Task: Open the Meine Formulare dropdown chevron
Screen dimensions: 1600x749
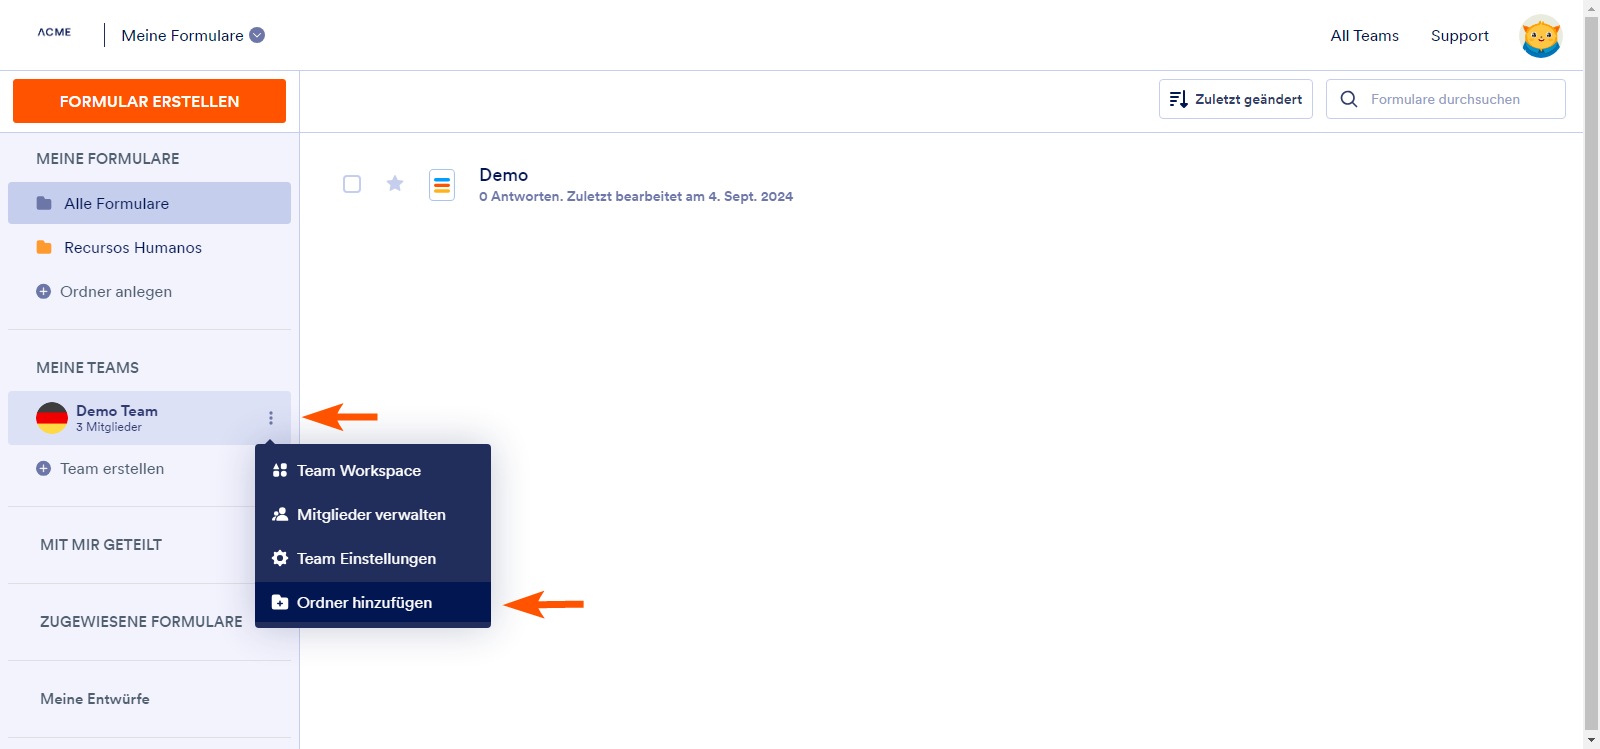Action: tap(257, 35)
